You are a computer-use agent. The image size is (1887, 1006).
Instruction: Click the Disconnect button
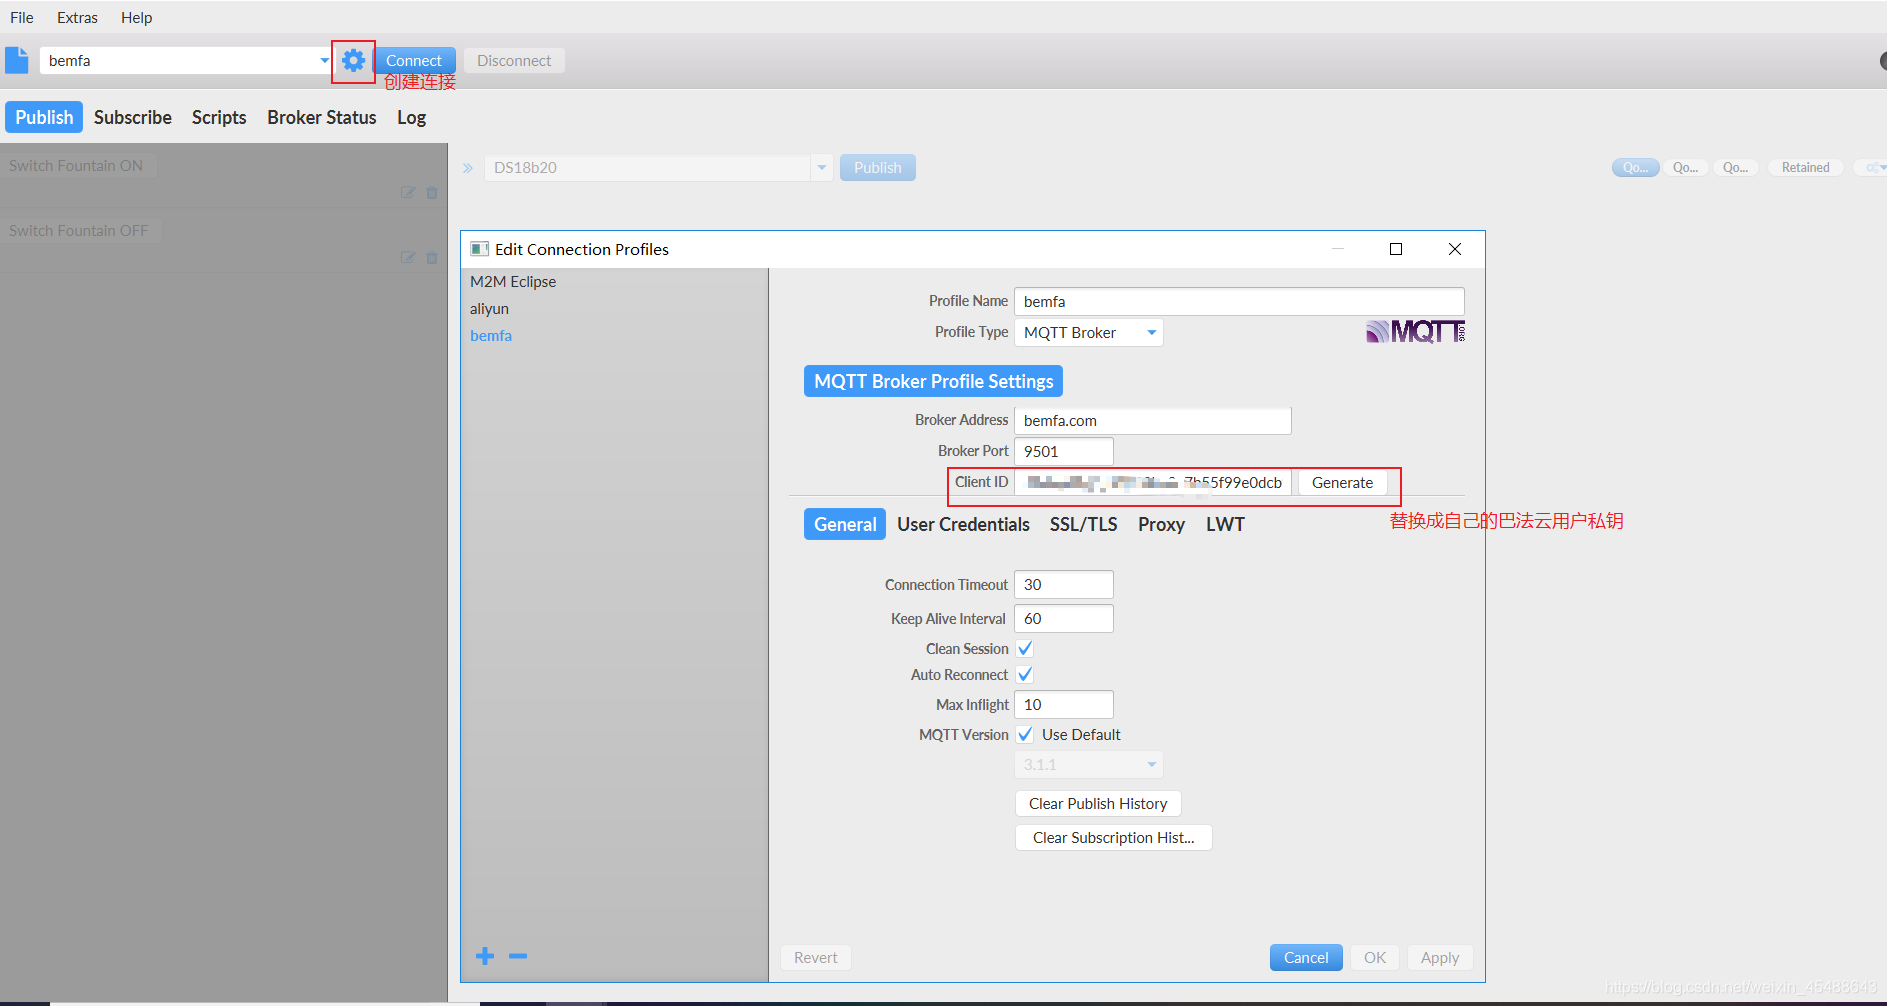pyautogui.click(x=514, y=61)
